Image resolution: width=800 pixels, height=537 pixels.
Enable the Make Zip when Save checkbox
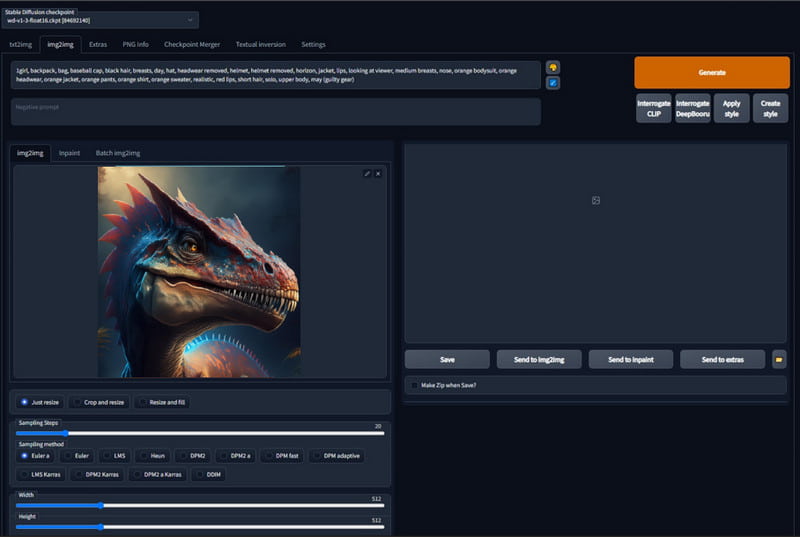tap(415, 385)
